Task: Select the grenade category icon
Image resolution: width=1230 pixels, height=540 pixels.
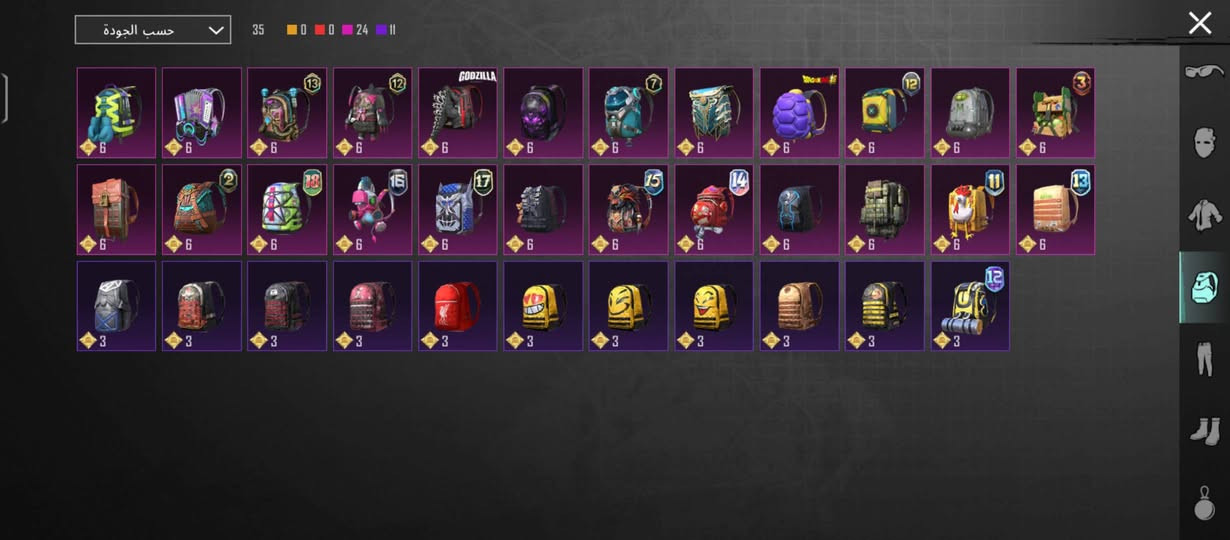Action: click(x=1204, y=501)
